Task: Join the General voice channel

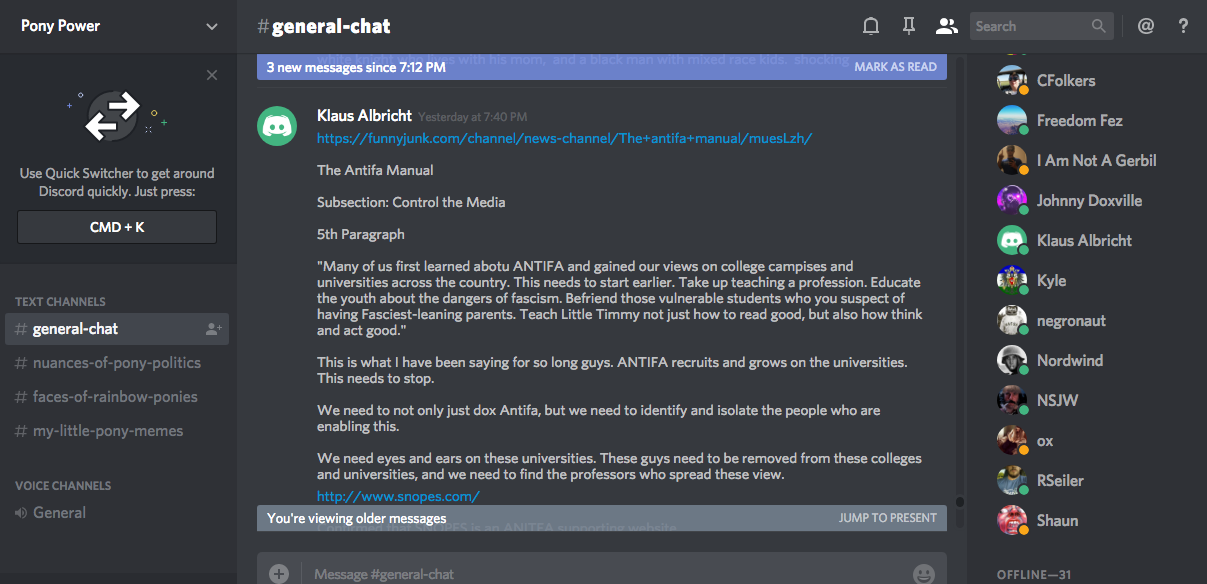Action: pos(59,513)
